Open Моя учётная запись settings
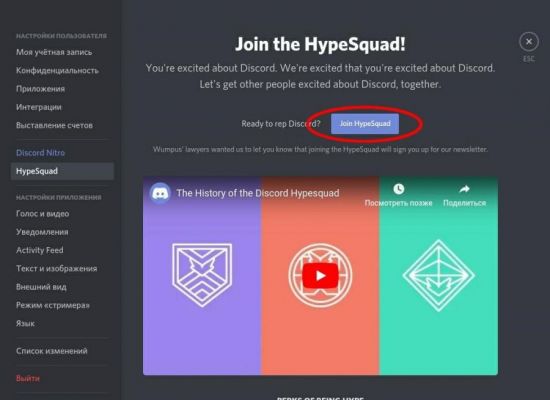 click(x=54, y=52)
